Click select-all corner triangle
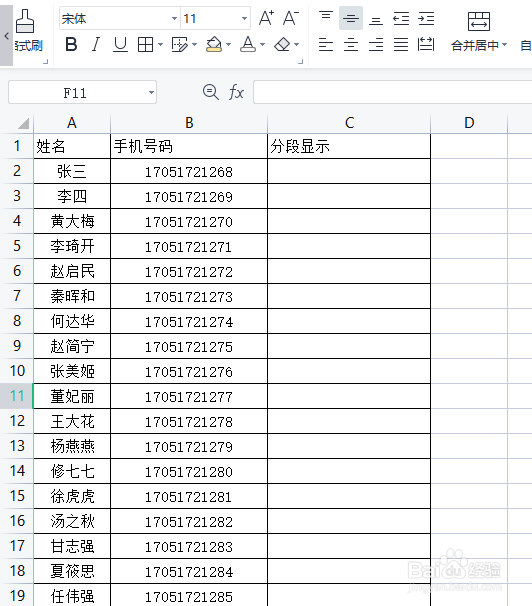Screen dimensions: 532x606 tap(23, 123)
